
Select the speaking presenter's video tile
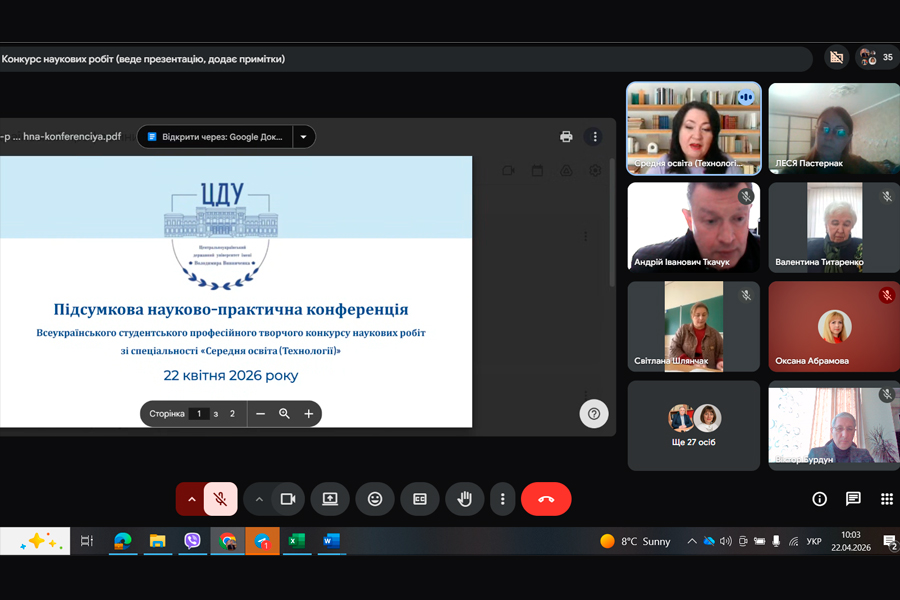[x=694, y=128]
